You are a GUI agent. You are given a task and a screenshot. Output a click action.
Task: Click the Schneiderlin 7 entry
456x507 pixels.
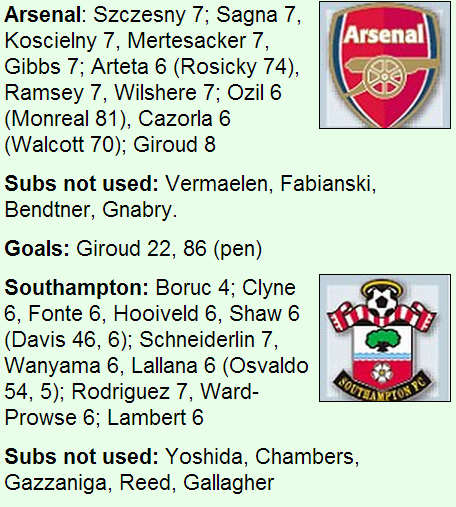click(206, 340)
